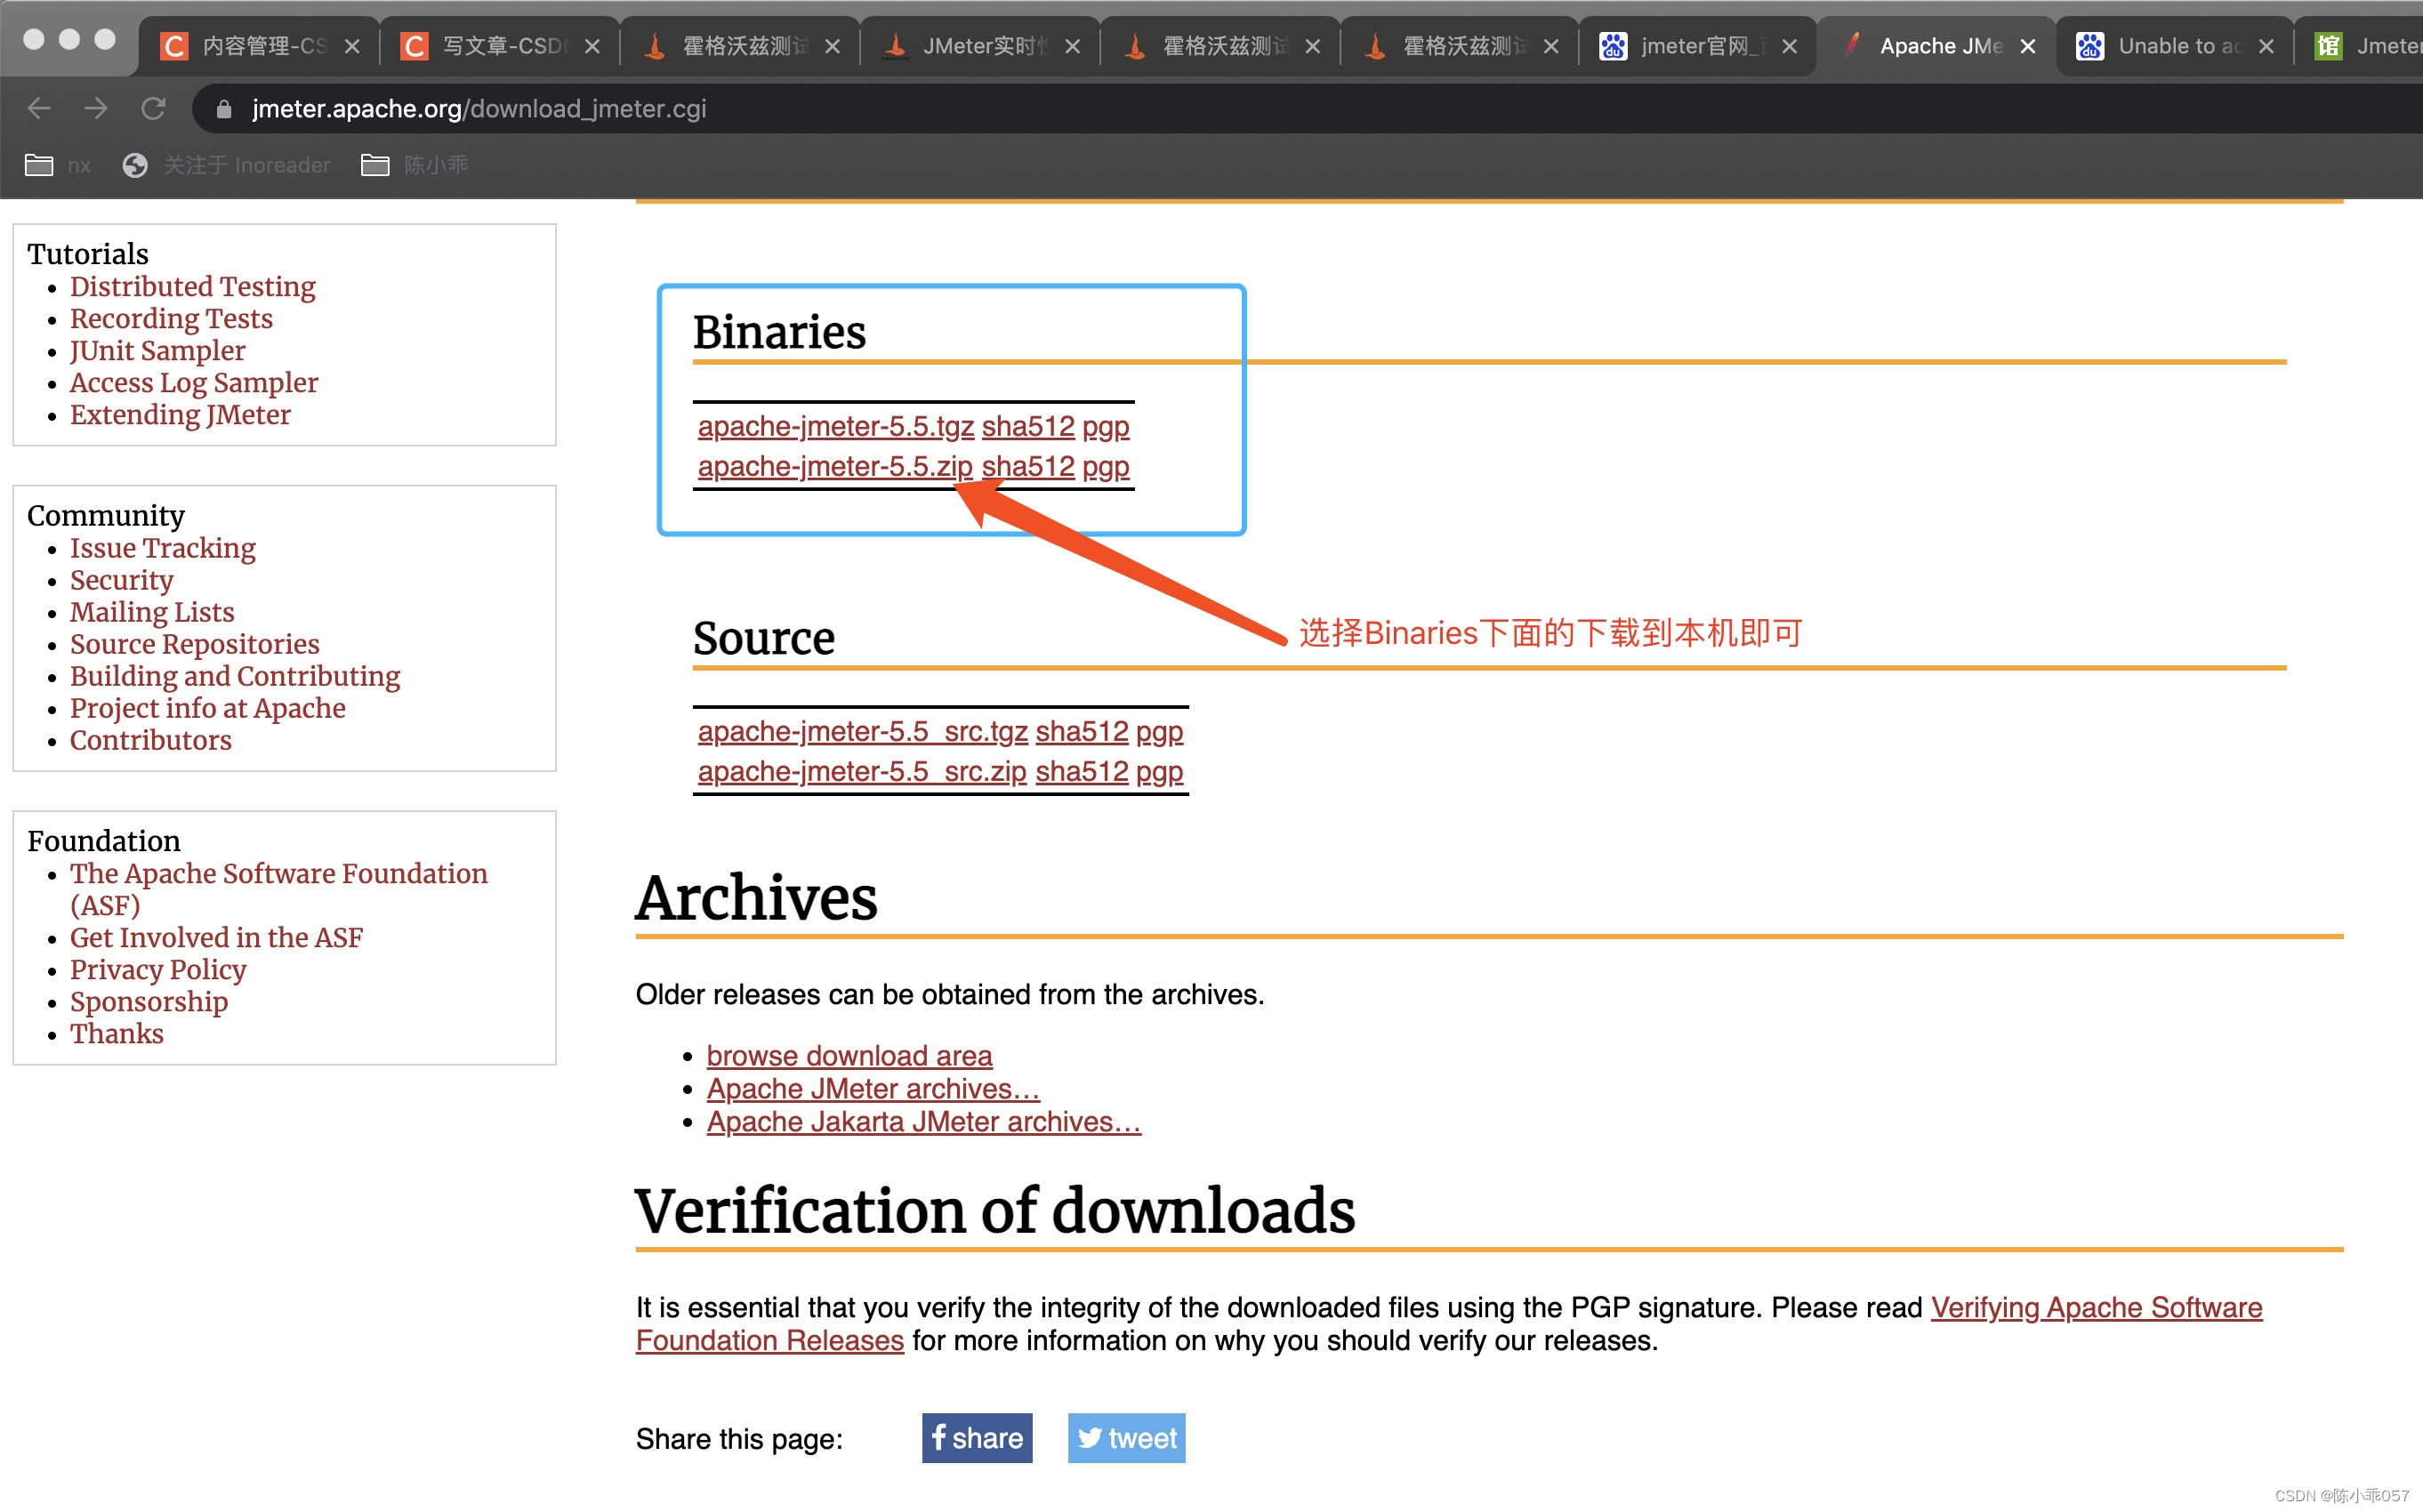Image resolution: width=2423 pixels, height=1512 pixels.
Task: Open Mailing Lists link
Action: [152, 612]
